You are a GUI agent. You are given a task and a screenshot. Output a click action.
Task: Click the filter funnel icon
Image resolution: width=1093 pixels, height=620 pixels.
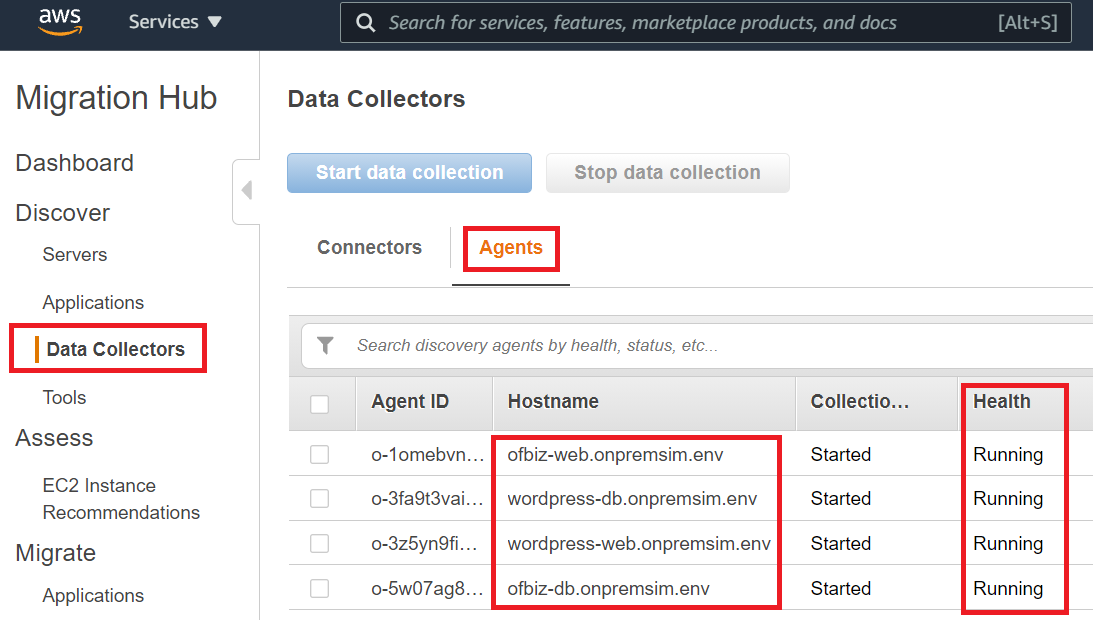[326, 345]
